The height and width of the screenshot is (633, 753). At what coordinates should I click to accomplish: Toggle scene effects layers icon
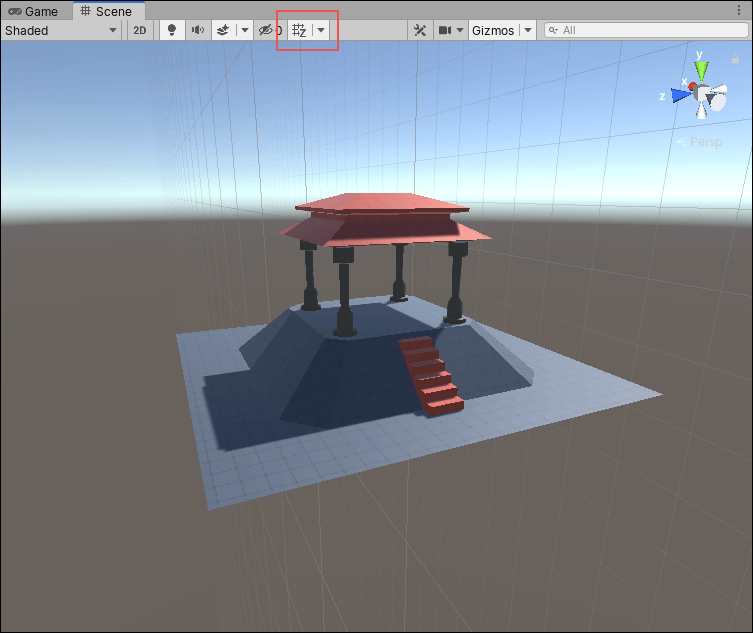224,30
